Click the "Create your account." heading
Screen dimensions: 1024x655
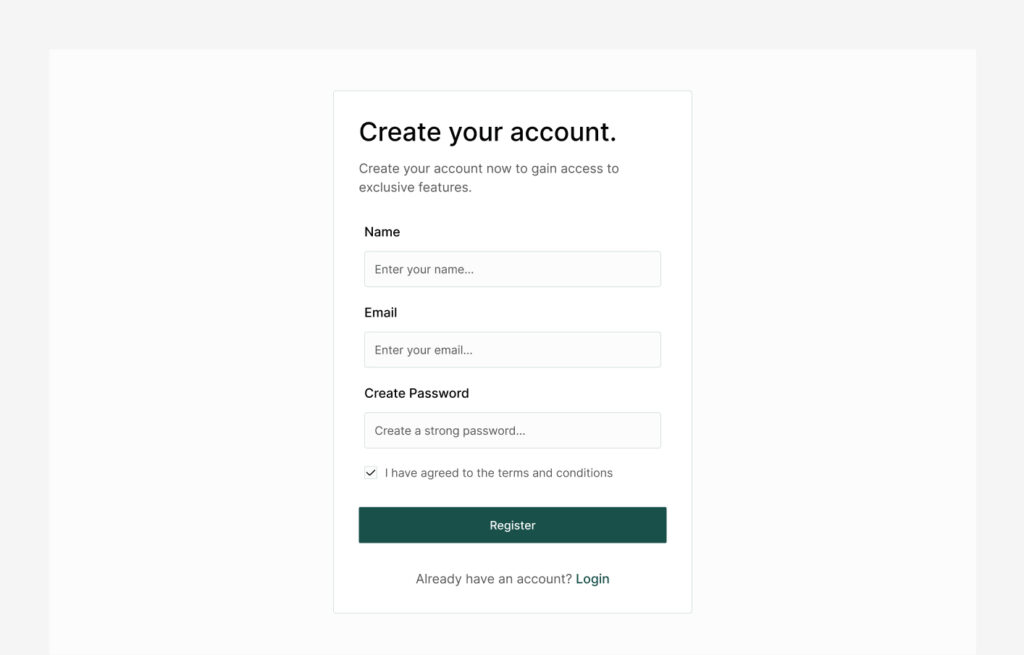pos(487,132)
